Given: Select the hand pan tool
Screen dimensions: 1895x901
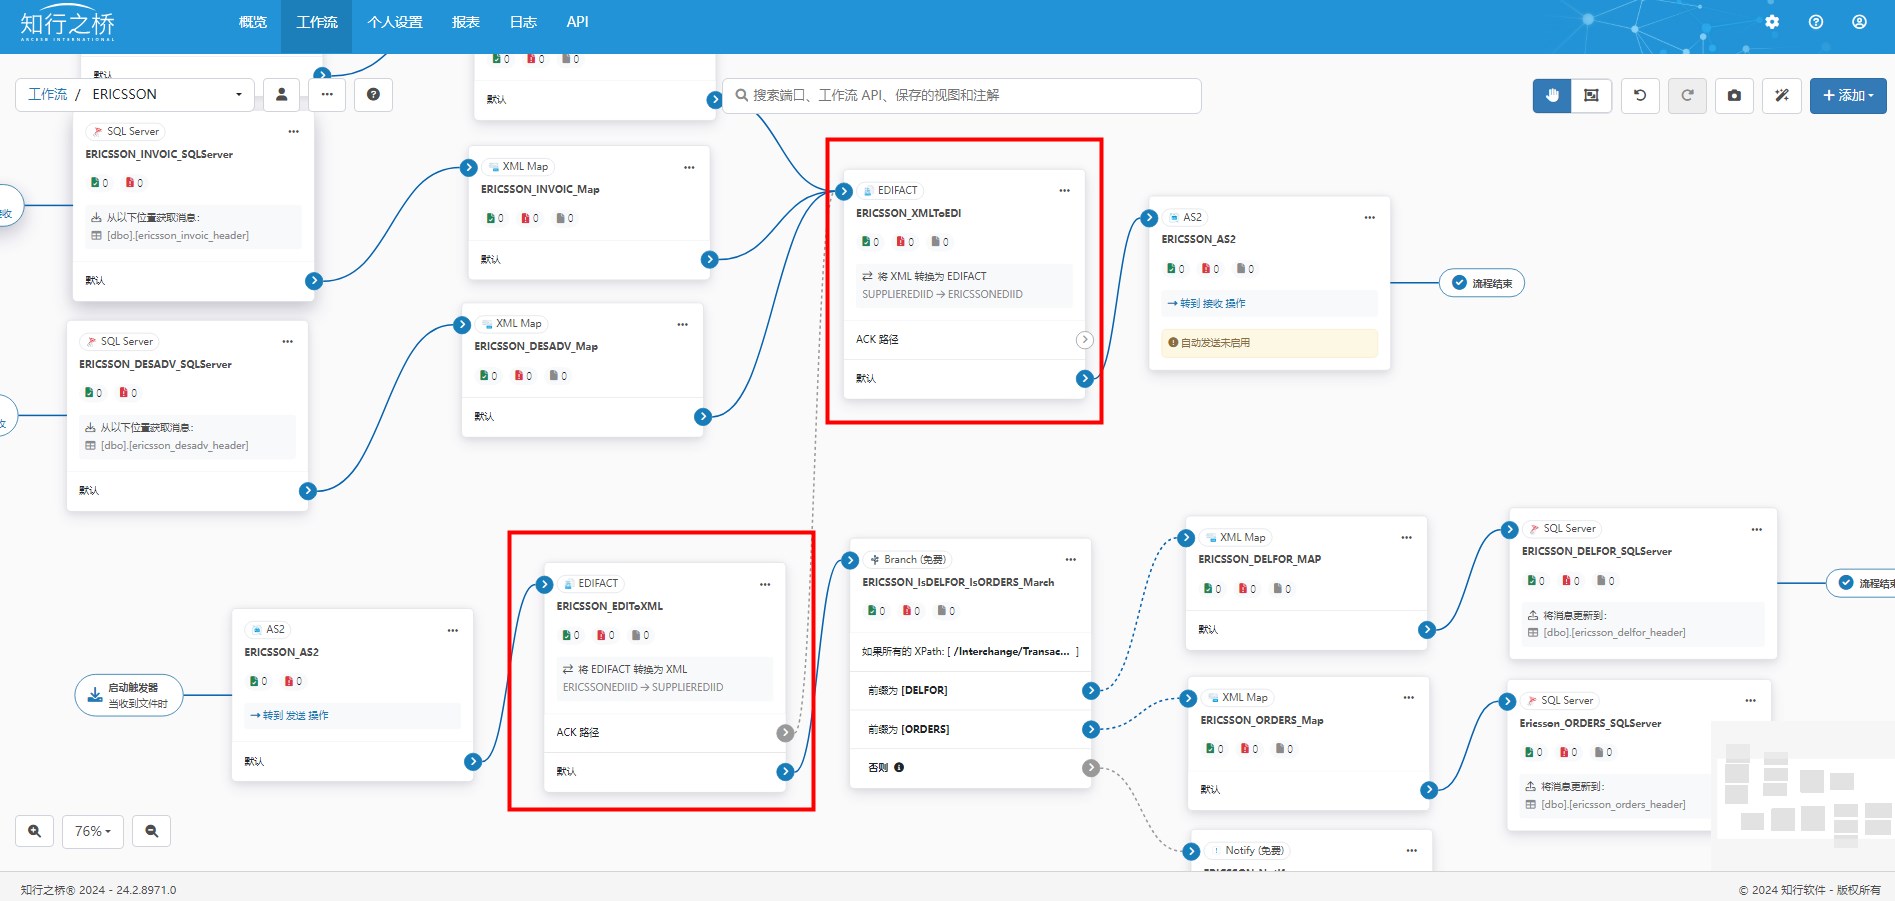Looking at the screenshot, I should click(1552, 95).
